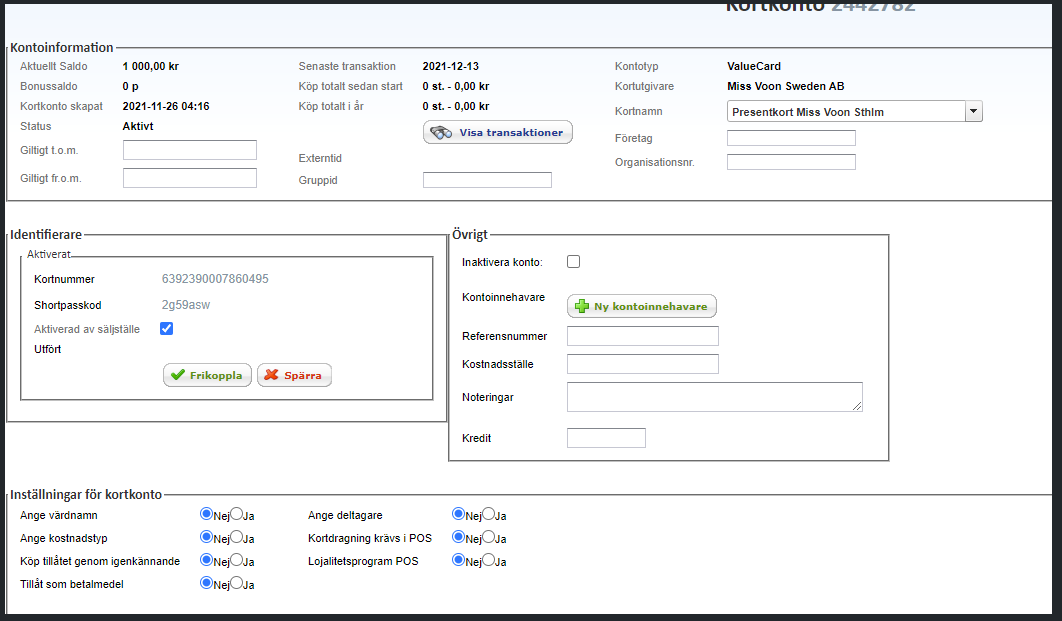Click the binoculars icon on Visa transaktioner
This screenshot has height=621, width=1062.
(442, 133)
